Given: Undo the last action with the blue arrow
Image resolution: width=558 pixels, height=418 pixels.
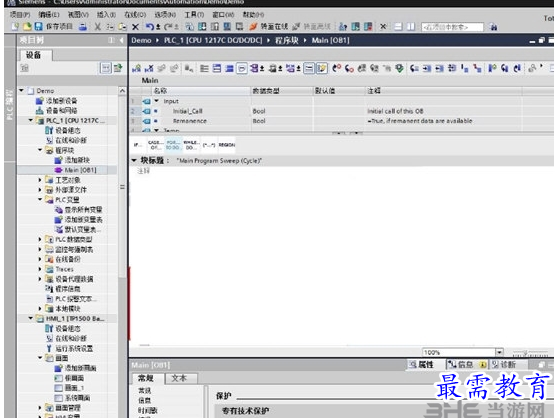Looking at the screenshot, I should [x=150, y=27].
